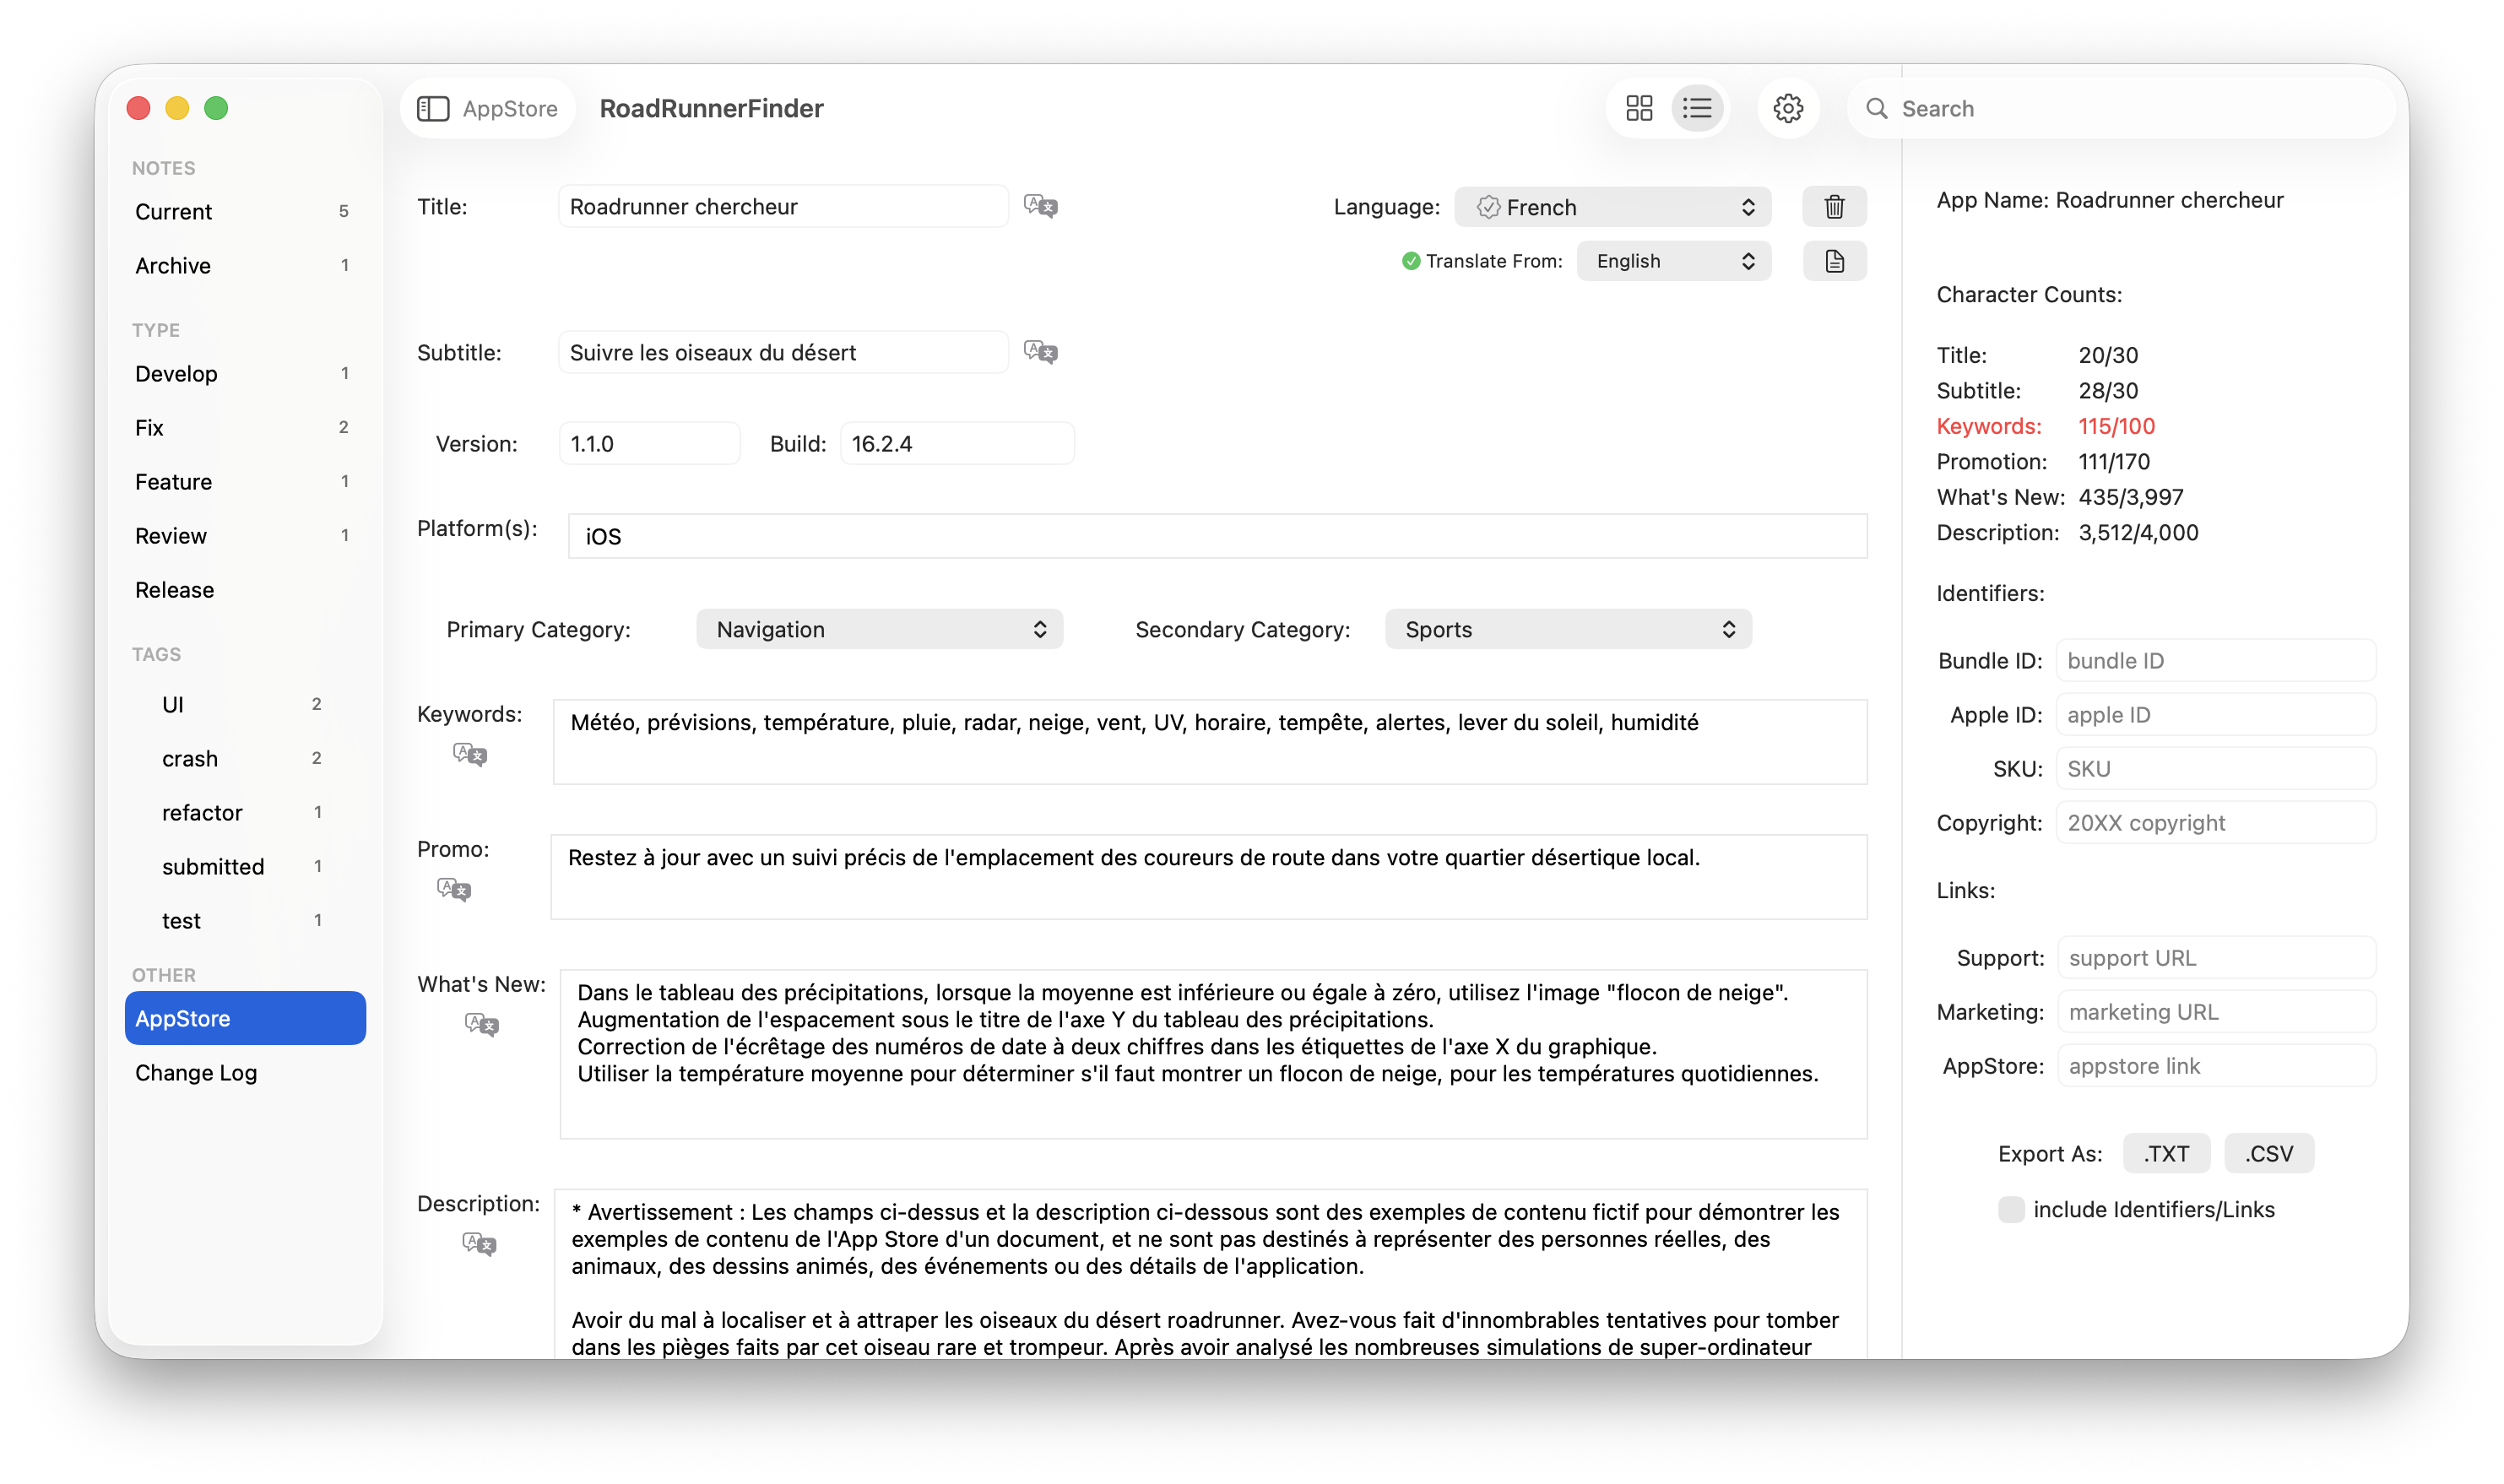Click the trash icon to delete the language
This screenshot has height=1484, width=2504.
click(x=1833, y=207)
